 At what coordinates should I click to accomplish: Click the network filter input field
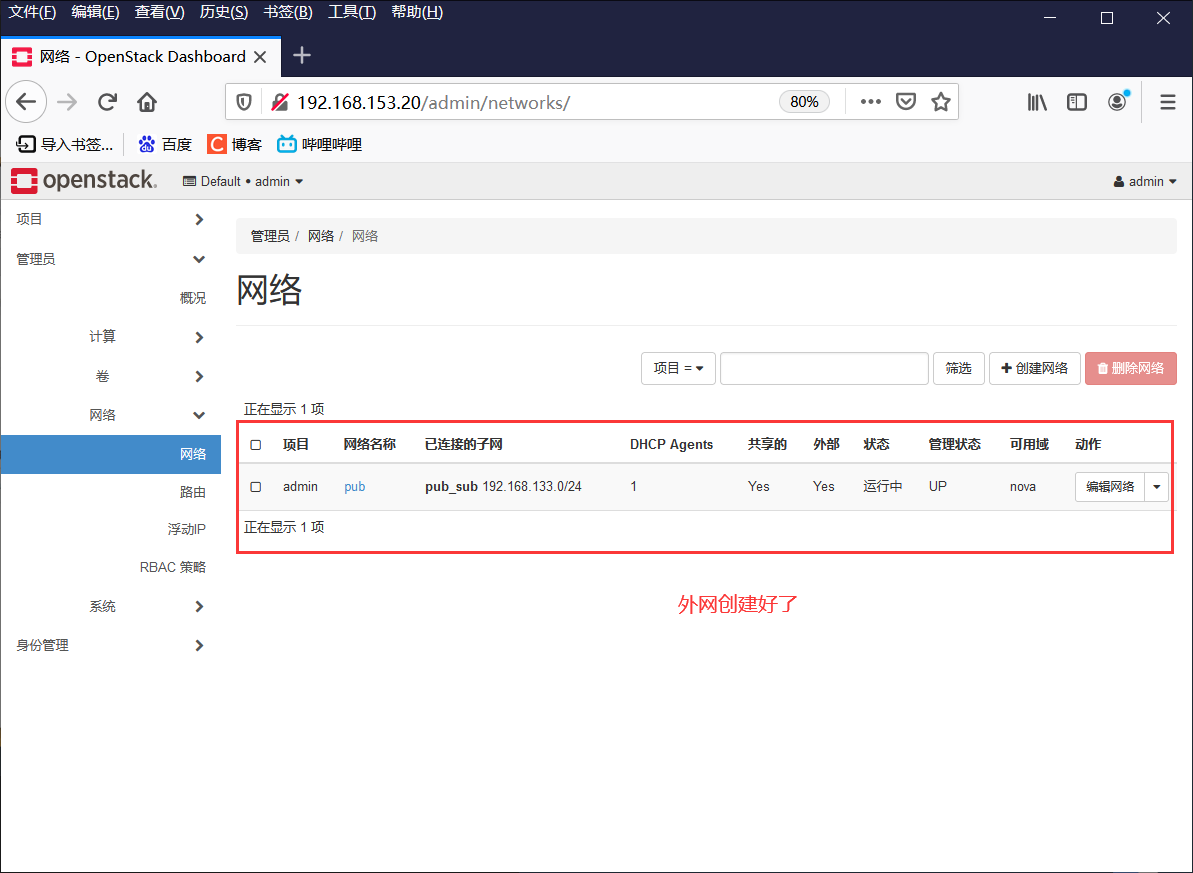tap(824, 368)
